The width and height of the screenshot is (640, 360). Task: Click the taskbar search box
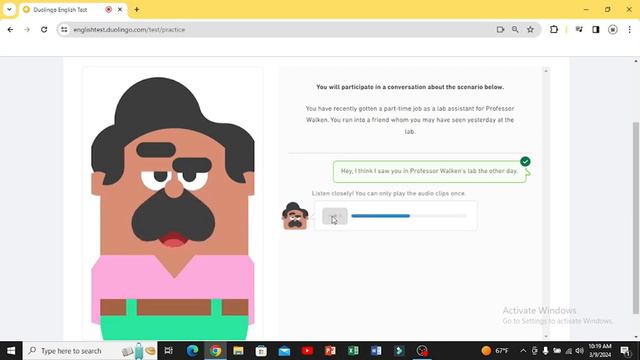90,351
